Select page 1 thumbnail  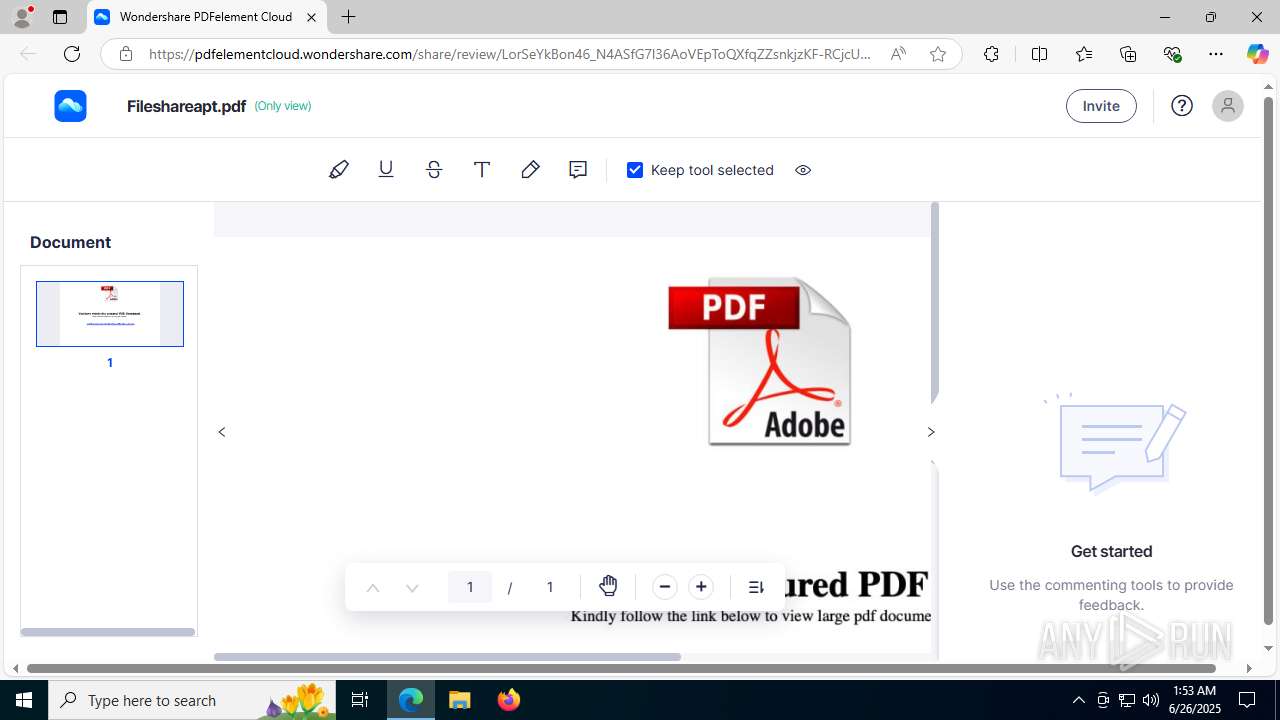coord(110,314)
